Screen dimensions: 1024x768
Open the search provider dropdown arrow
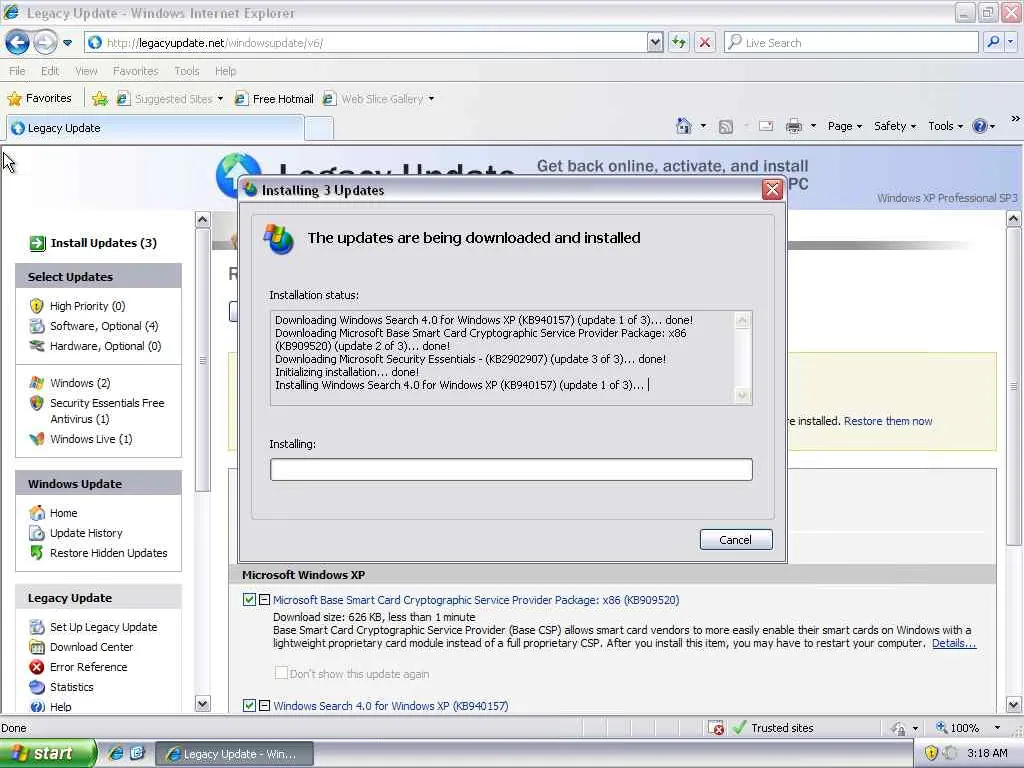1011,42
